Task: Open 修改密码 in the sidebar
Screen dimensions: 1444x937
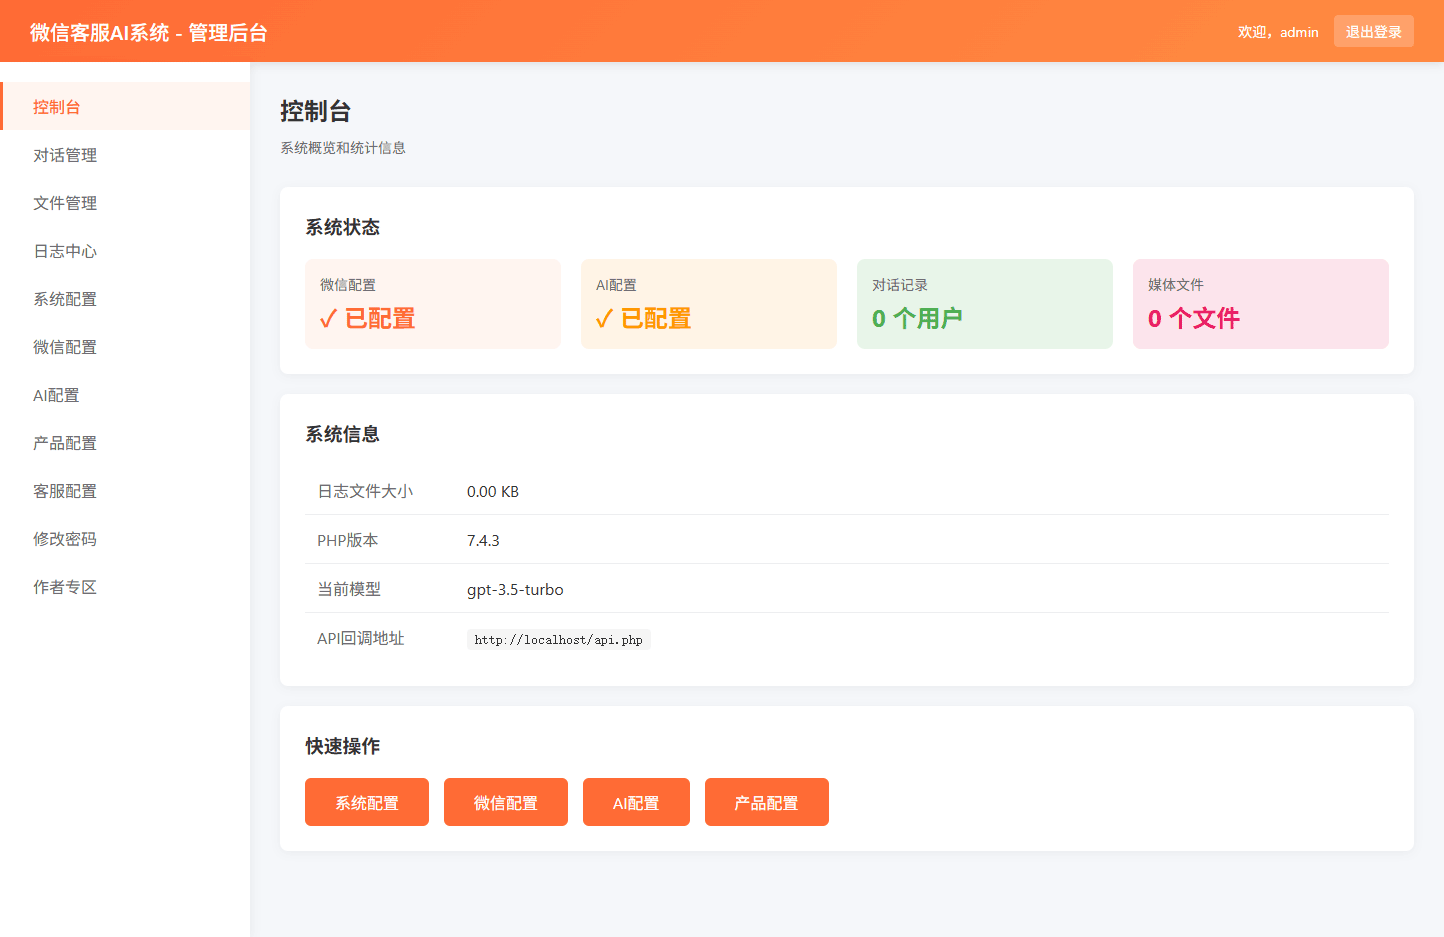Action: [65, 539]
